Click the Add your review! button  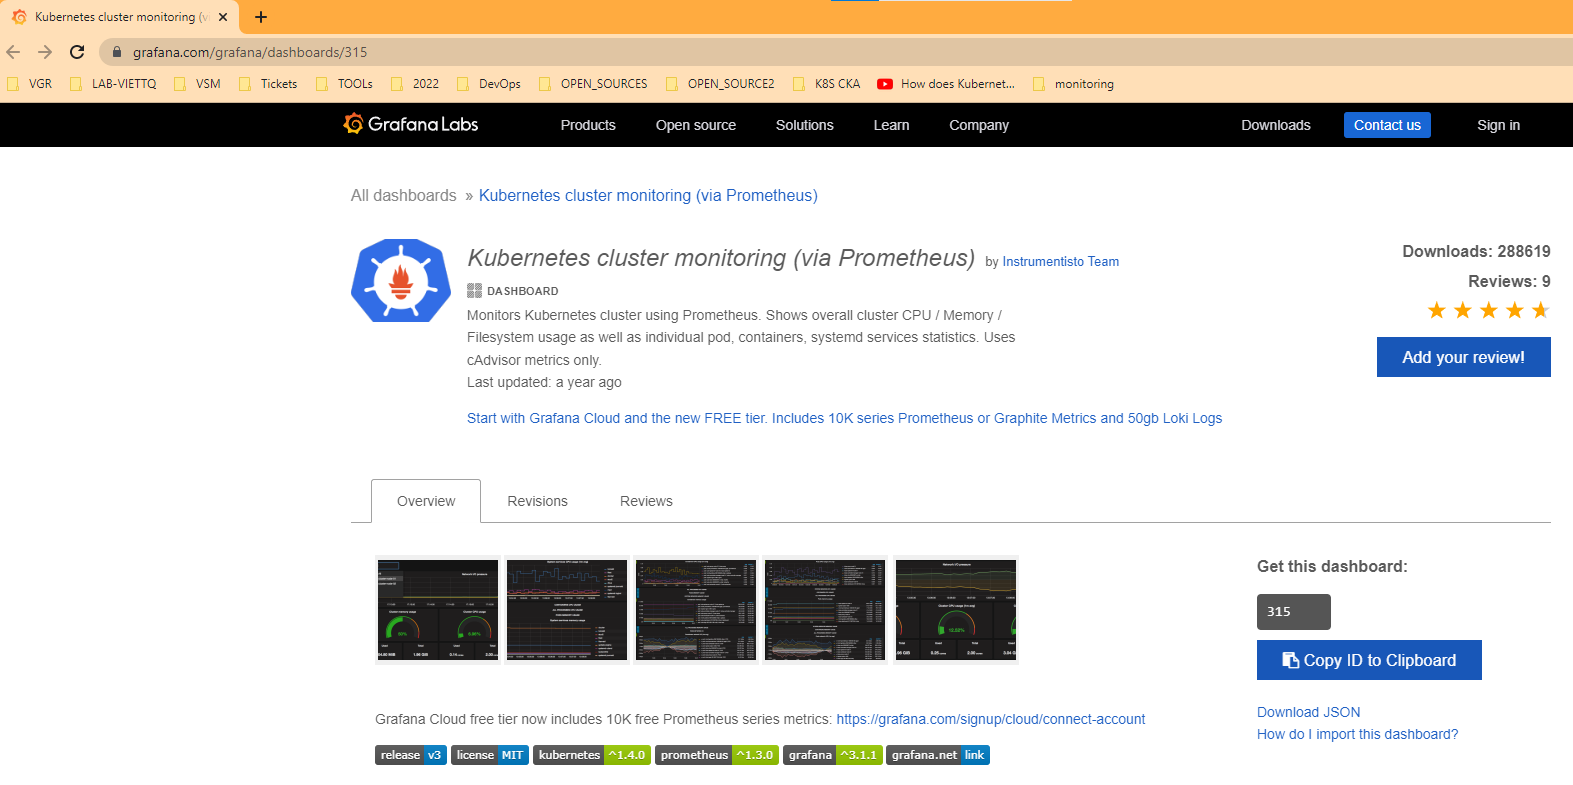1464,357
